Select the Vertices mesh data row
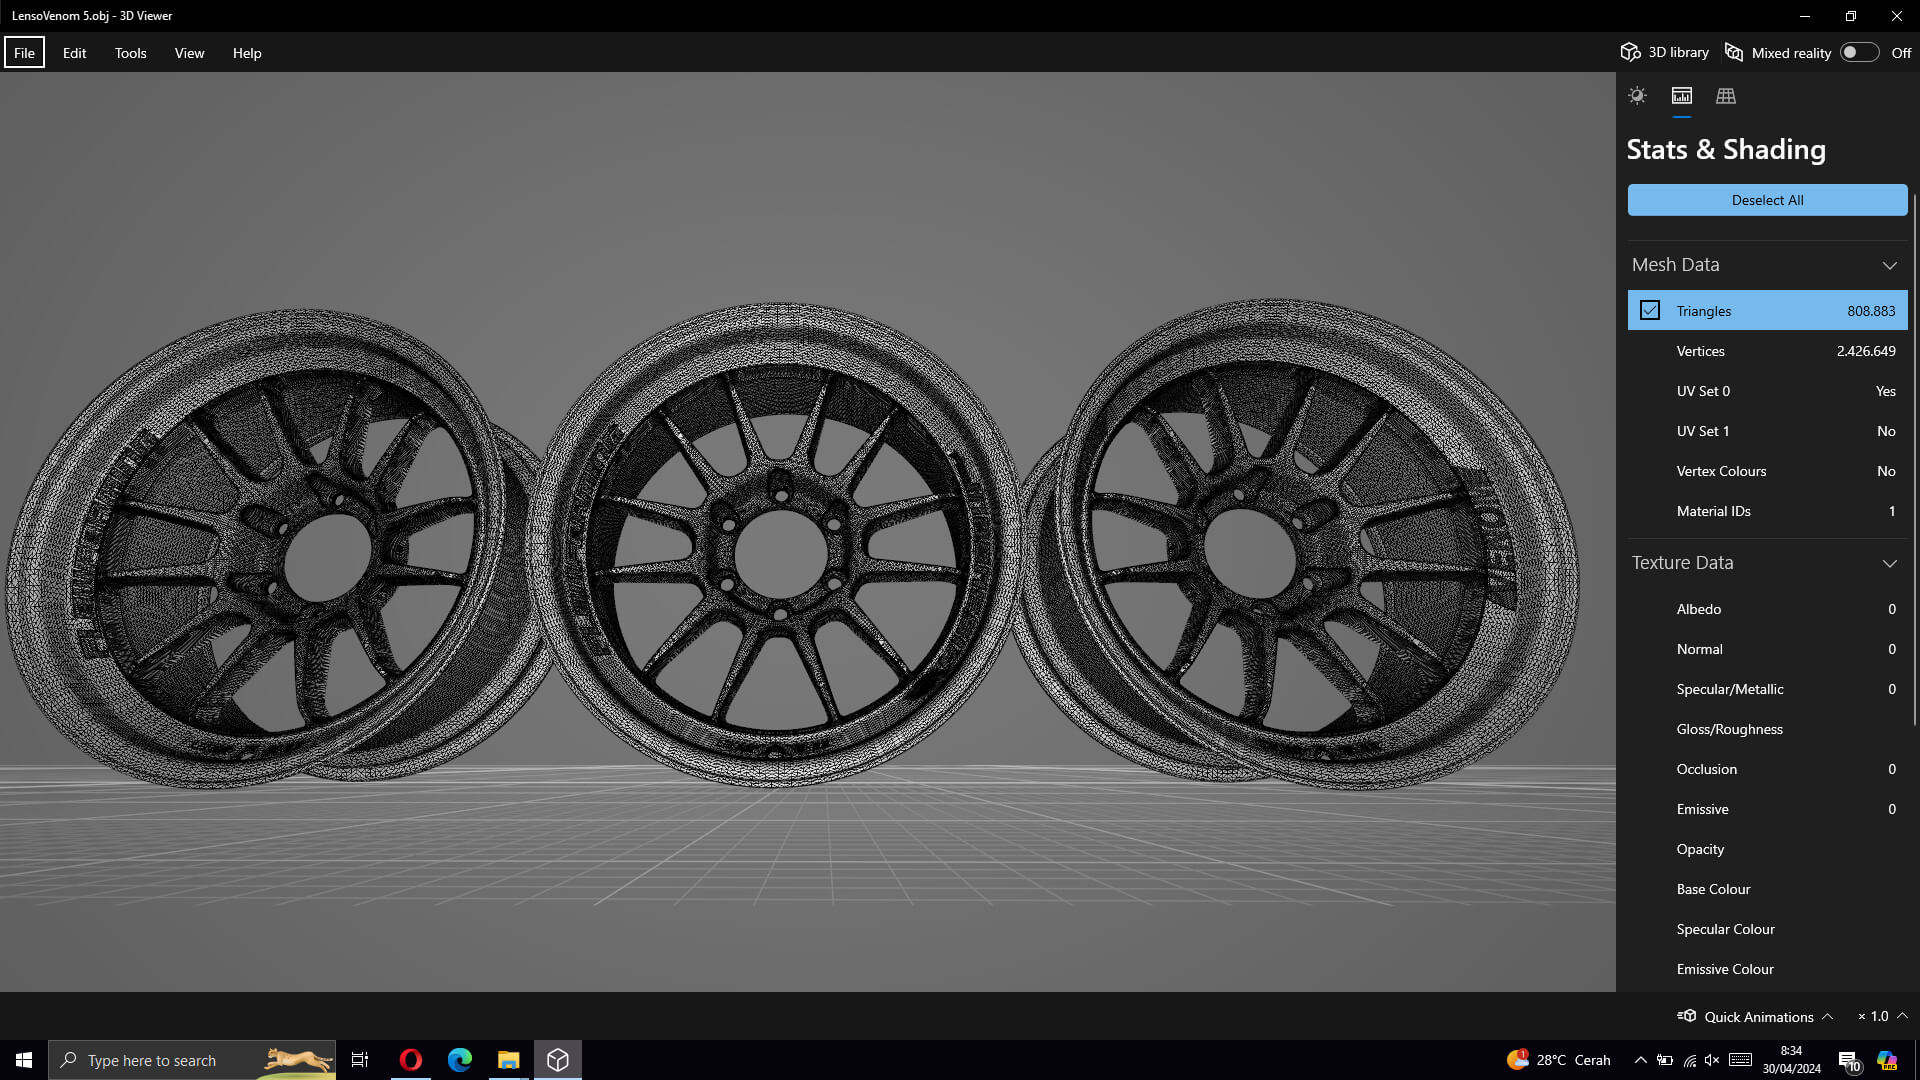 point(1767,351)
